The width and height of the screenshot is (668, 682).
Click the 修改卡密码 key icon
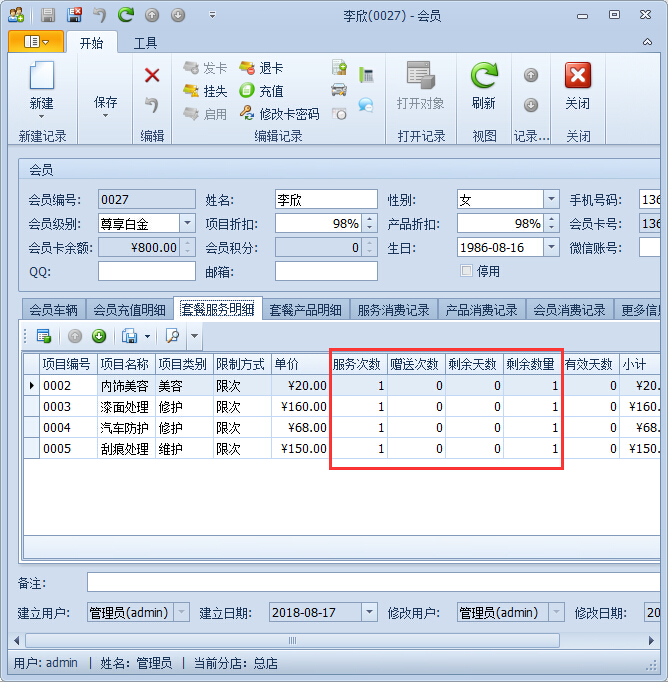pyautogui.click(x=247, y=114)
